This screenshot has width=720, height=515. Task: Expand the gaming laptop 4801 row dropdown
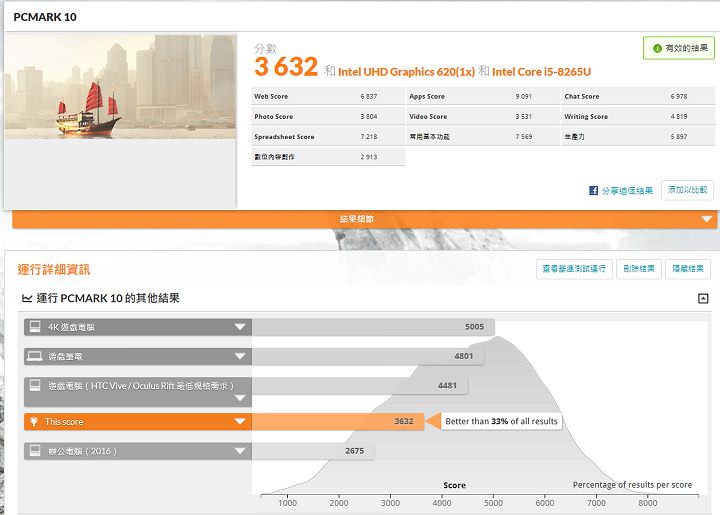[x=240, y=356]
